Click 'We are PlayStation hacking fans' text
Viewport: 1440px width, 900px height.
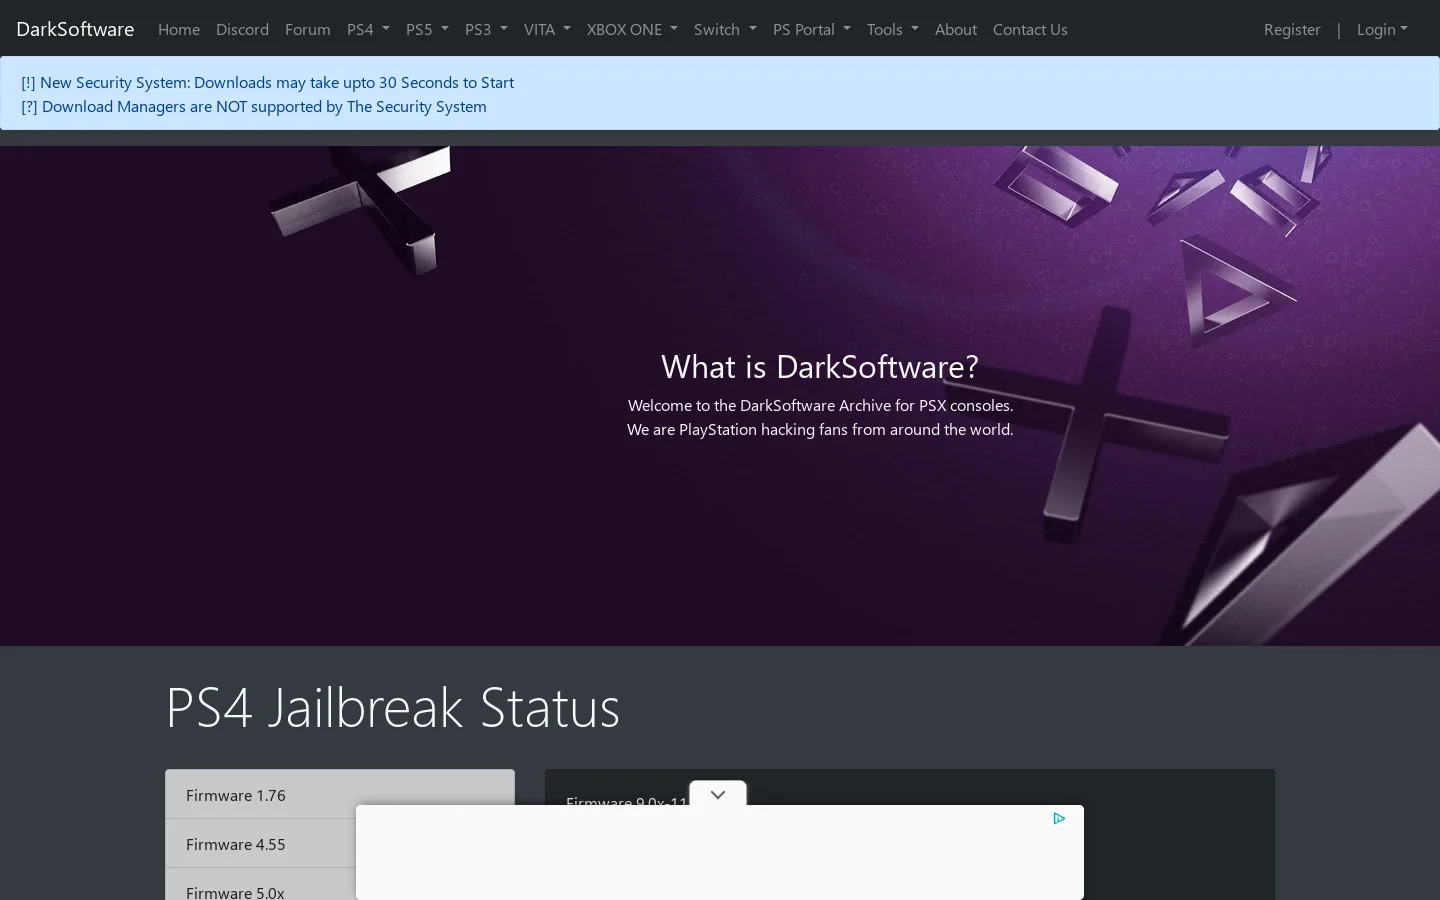[820, 430]
